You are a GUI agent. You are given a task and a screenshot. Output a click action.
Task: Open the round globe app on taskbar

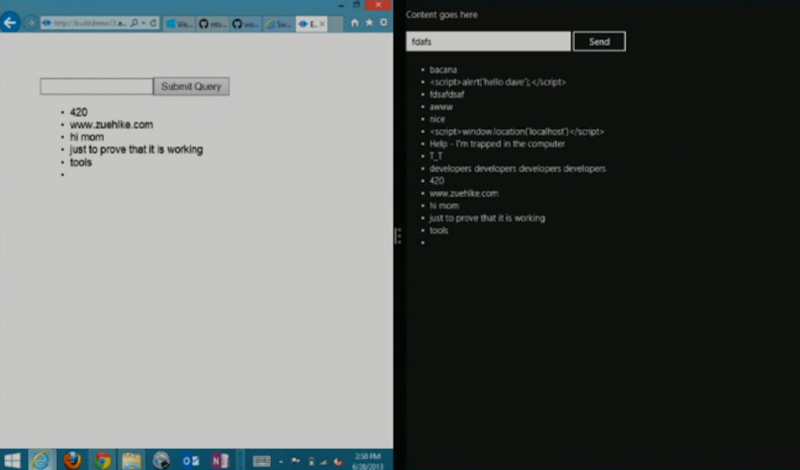pos(161,460)
